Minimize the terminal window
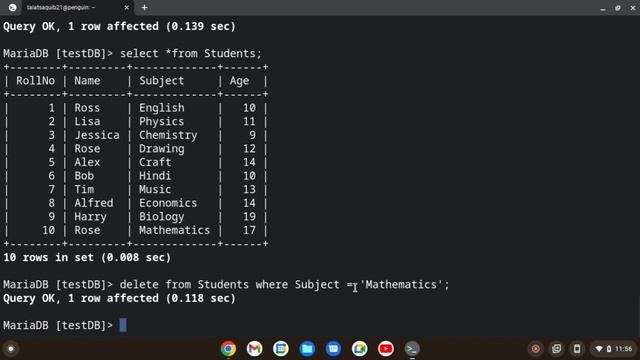 [x=602, y=8]
